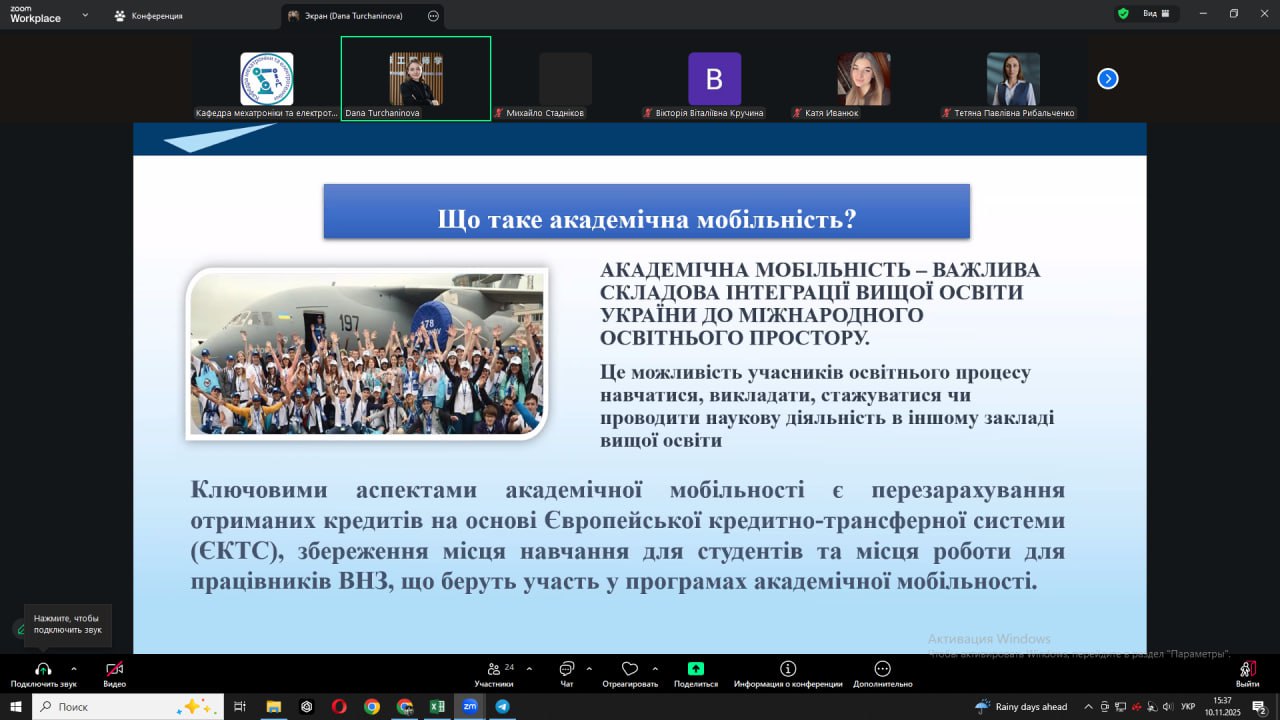1280x720 pixels.
Task: Open conference information (Информация о конференции)
Action: coord(788,669)
